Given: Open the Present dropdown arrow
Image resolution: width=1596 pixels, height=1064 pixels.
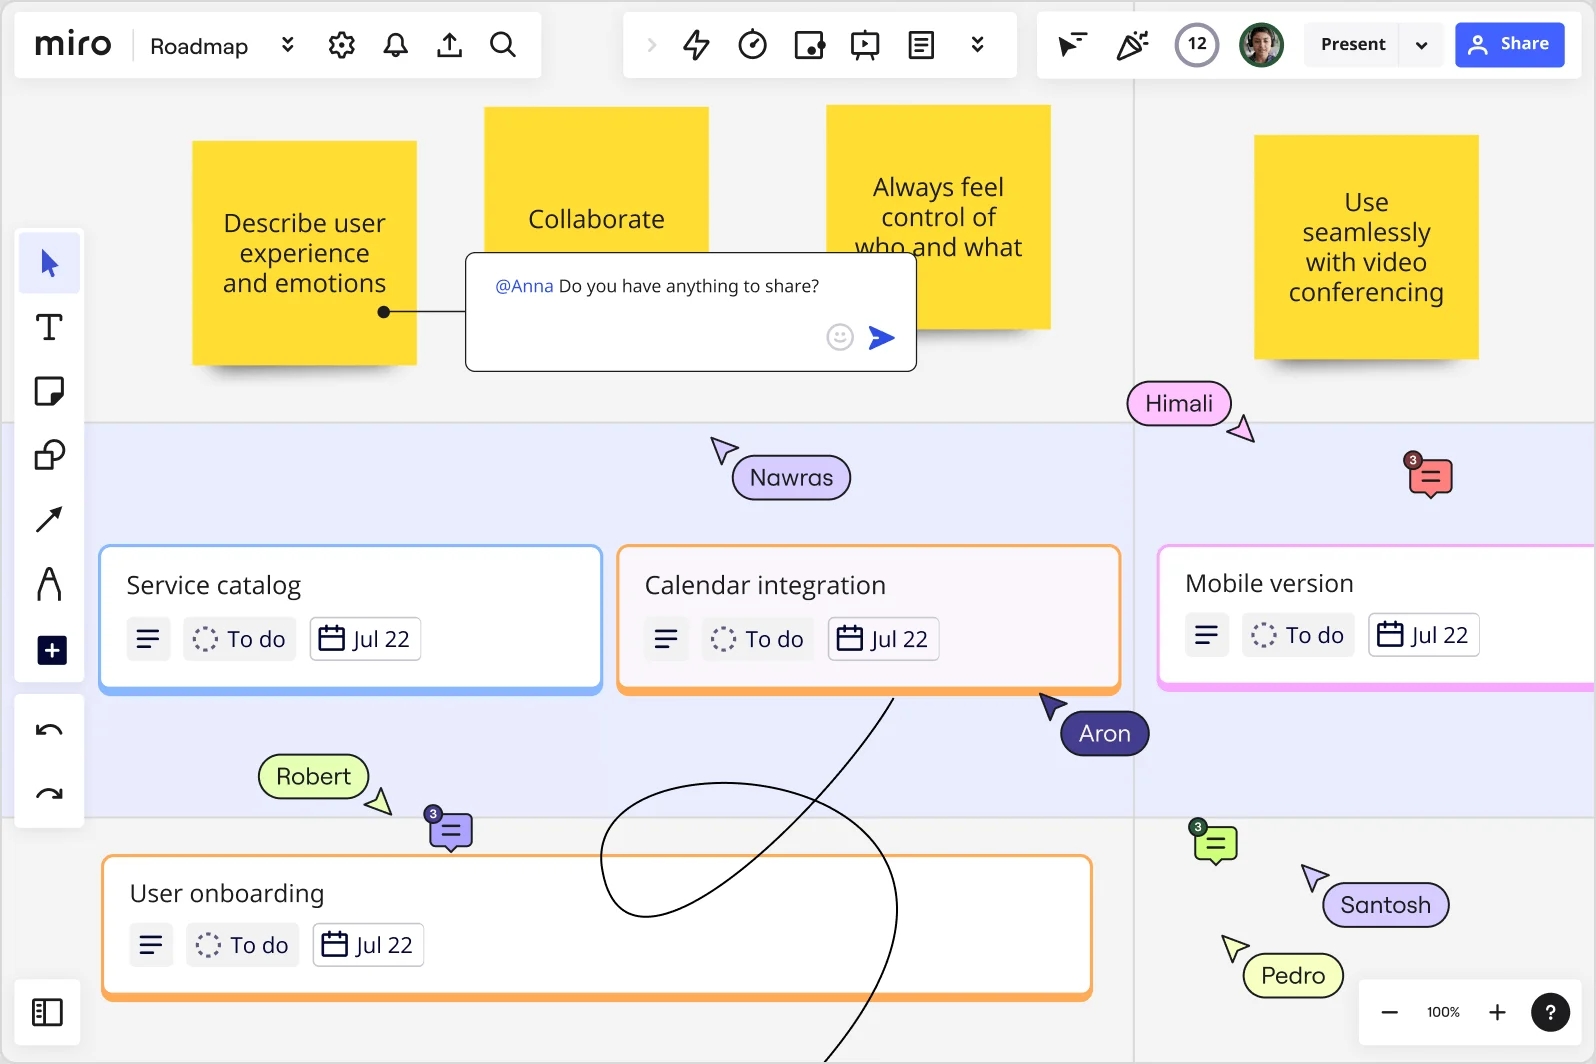Looking at the screenshot, I should pos(1421,45).
